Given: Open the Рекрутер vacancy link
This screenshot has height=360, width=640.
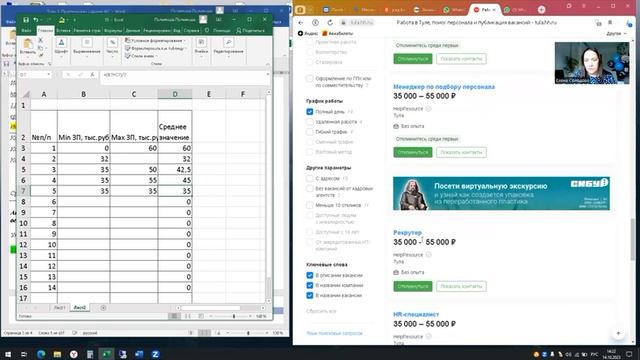Looking at the screenshot, I should coord(407,232).
